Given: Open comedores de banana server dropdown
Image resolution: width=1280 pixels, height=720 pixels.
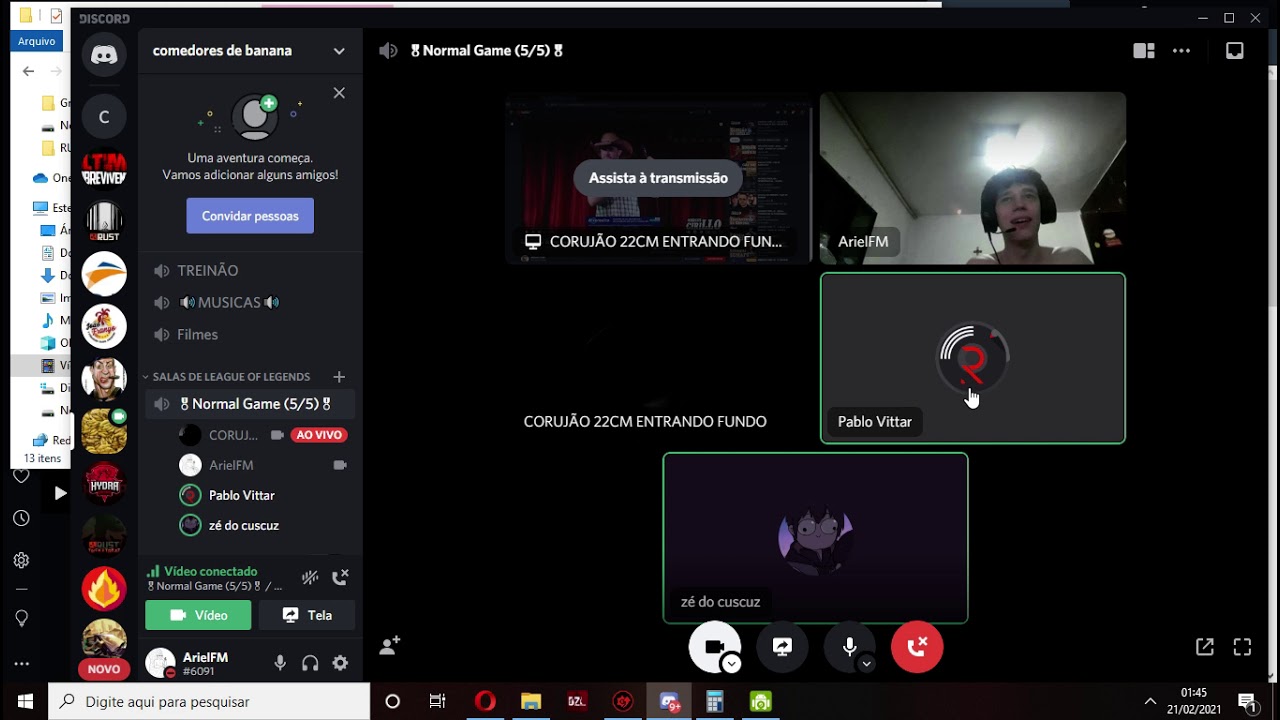Looking at the screenshot, I should (339, 51).
